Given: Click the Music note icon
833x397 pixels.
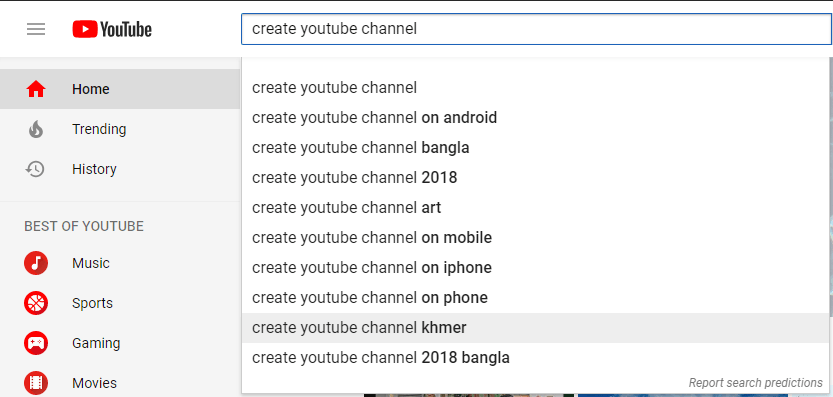Looking at the screenshot, I should [x=36, y=263].
